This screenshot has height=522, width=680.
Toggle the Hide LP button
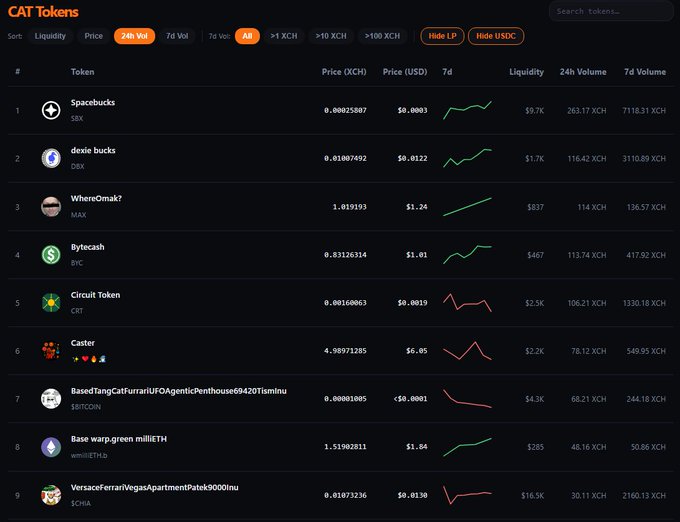tap(442, 36)
